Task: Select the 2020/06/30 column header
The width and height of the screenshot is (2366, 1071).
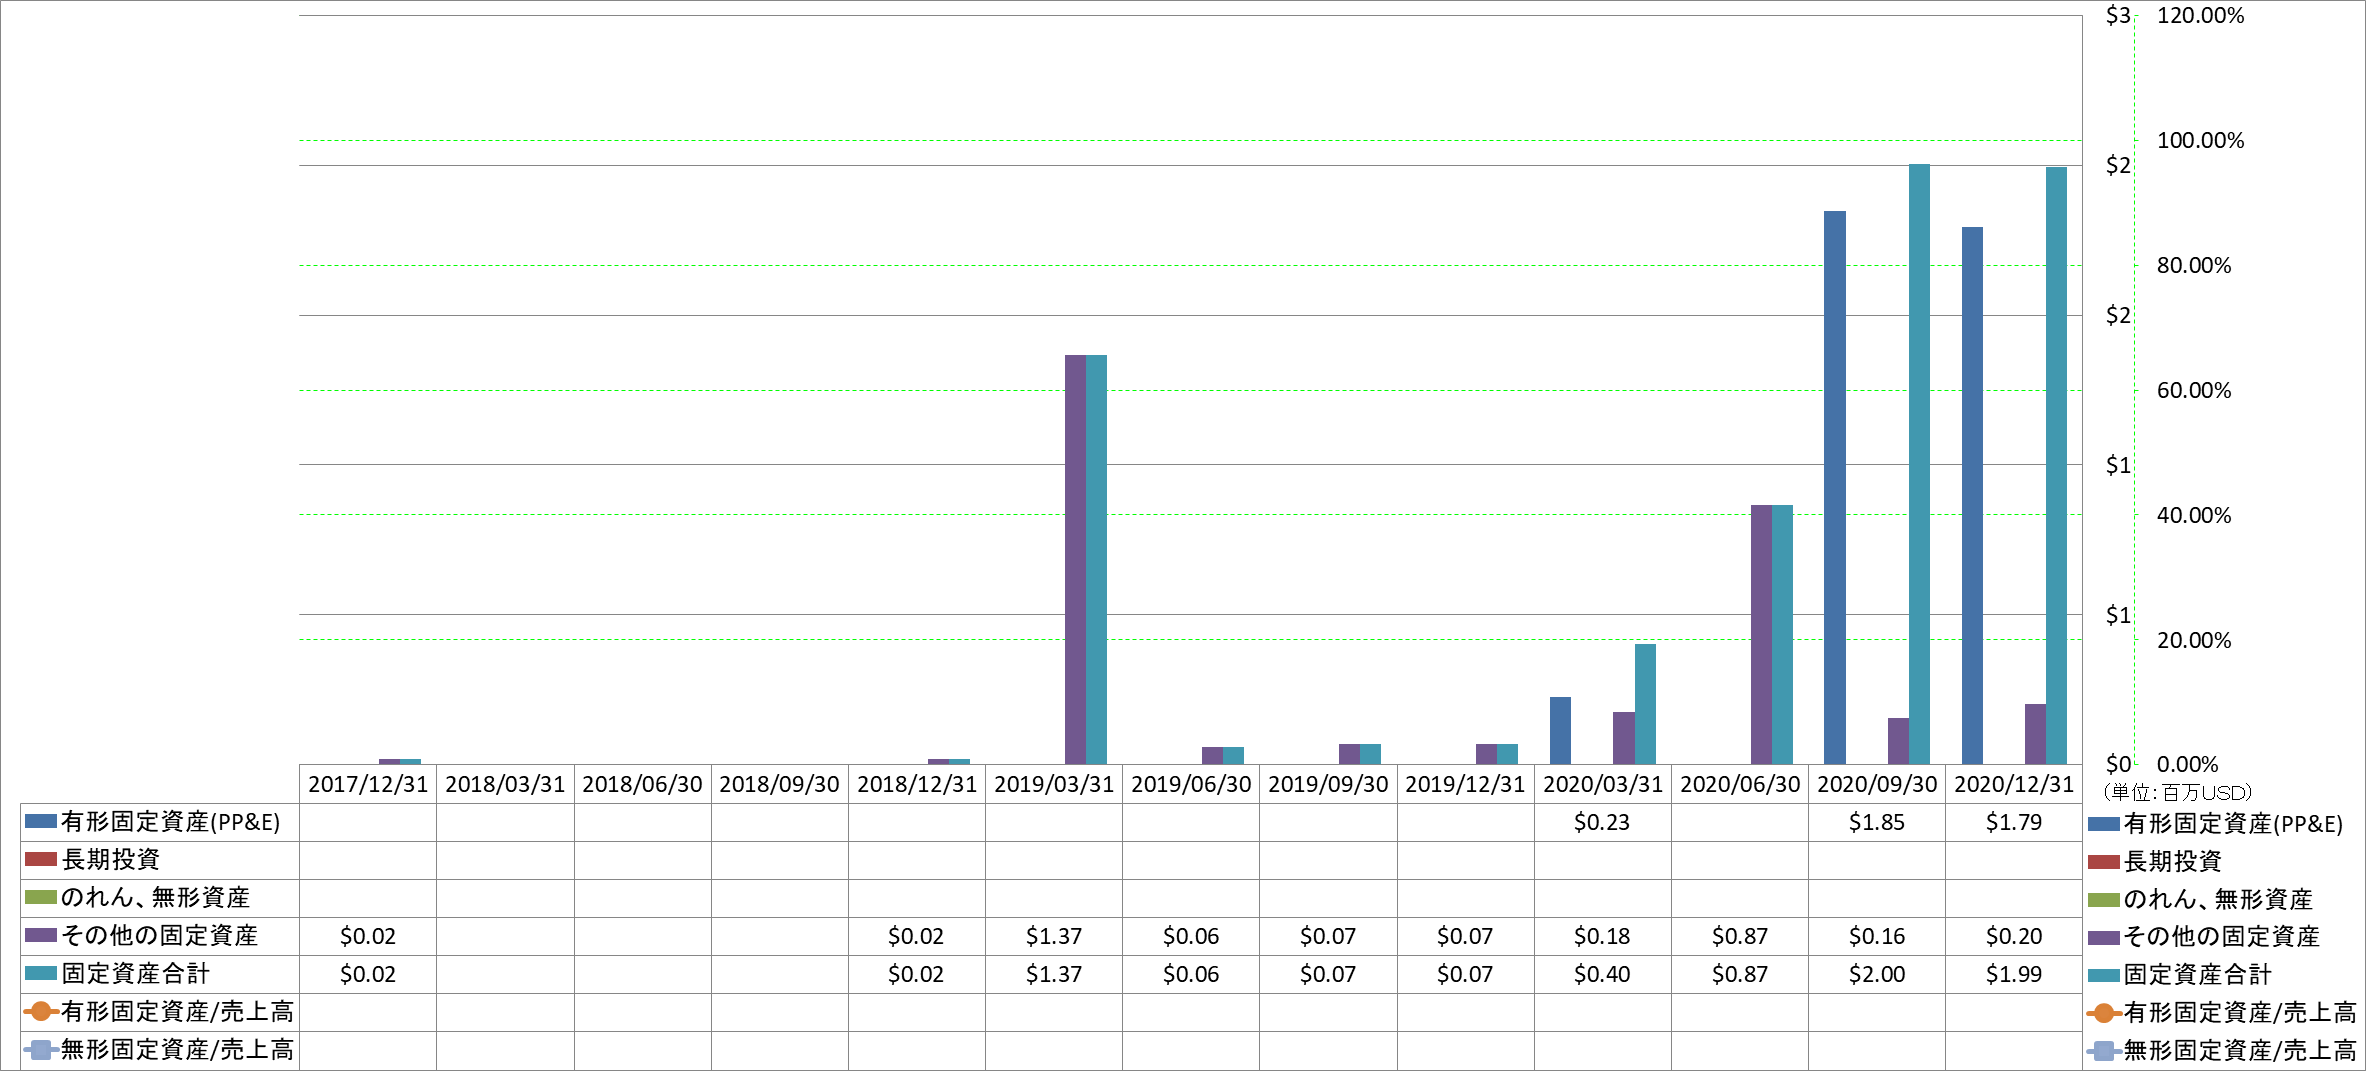Action: pyautogui.click(x=1739, y=784)
